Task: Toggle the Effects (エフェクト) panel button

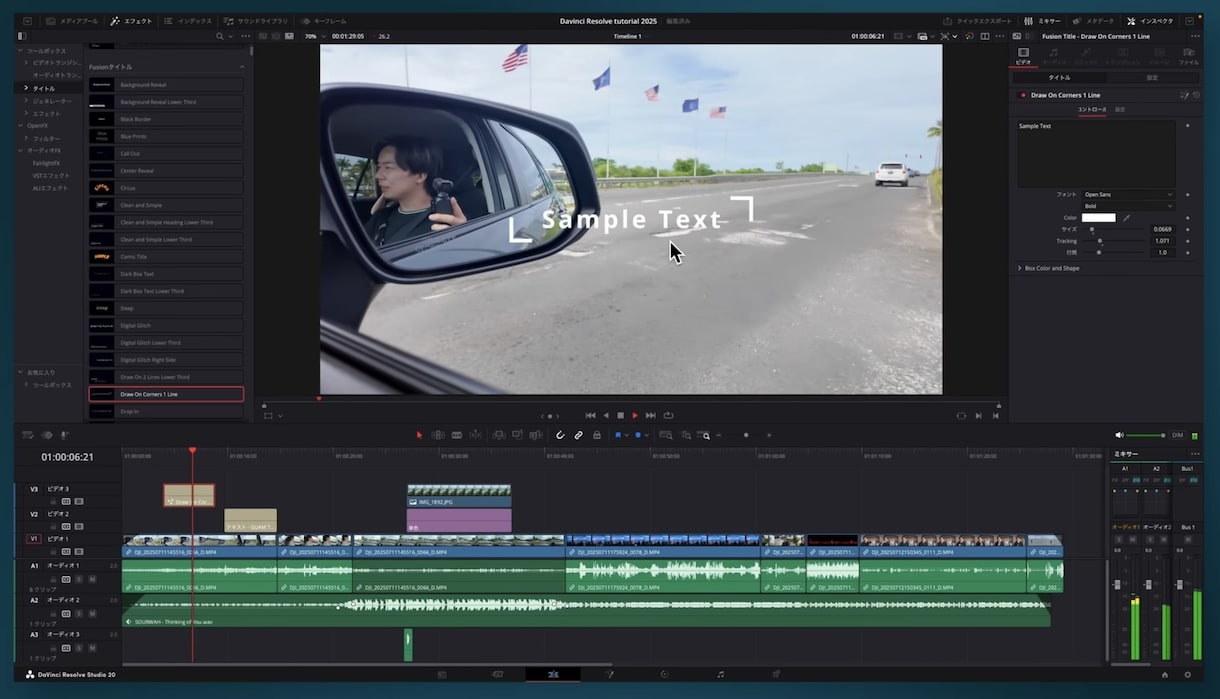Action: pyautogui.click(x=131, y=21)
